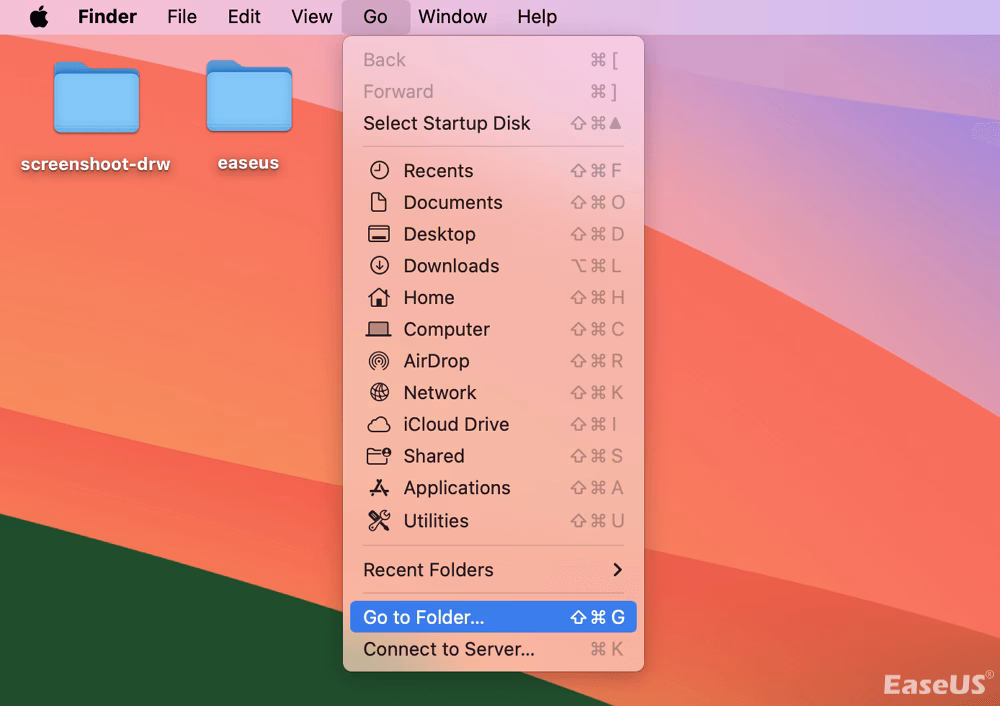
Task: Click the Network globe icon
Action: (379, 393)
